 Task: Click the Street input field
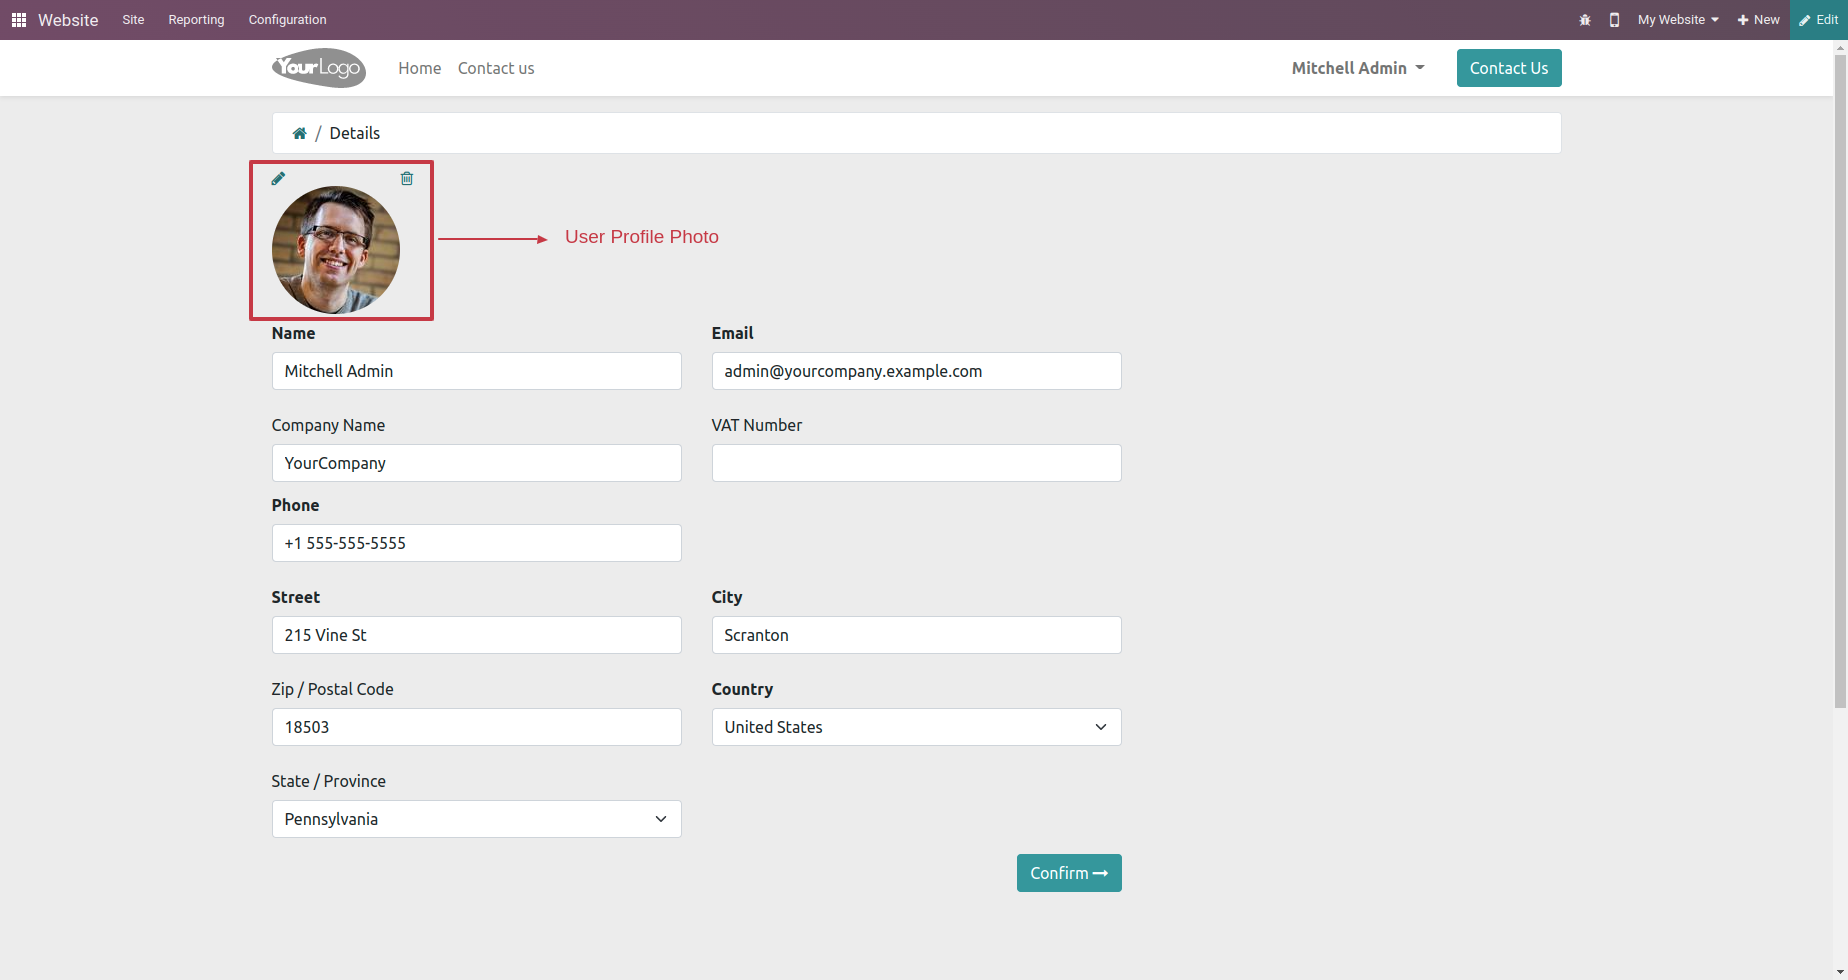tap(476, 635)
